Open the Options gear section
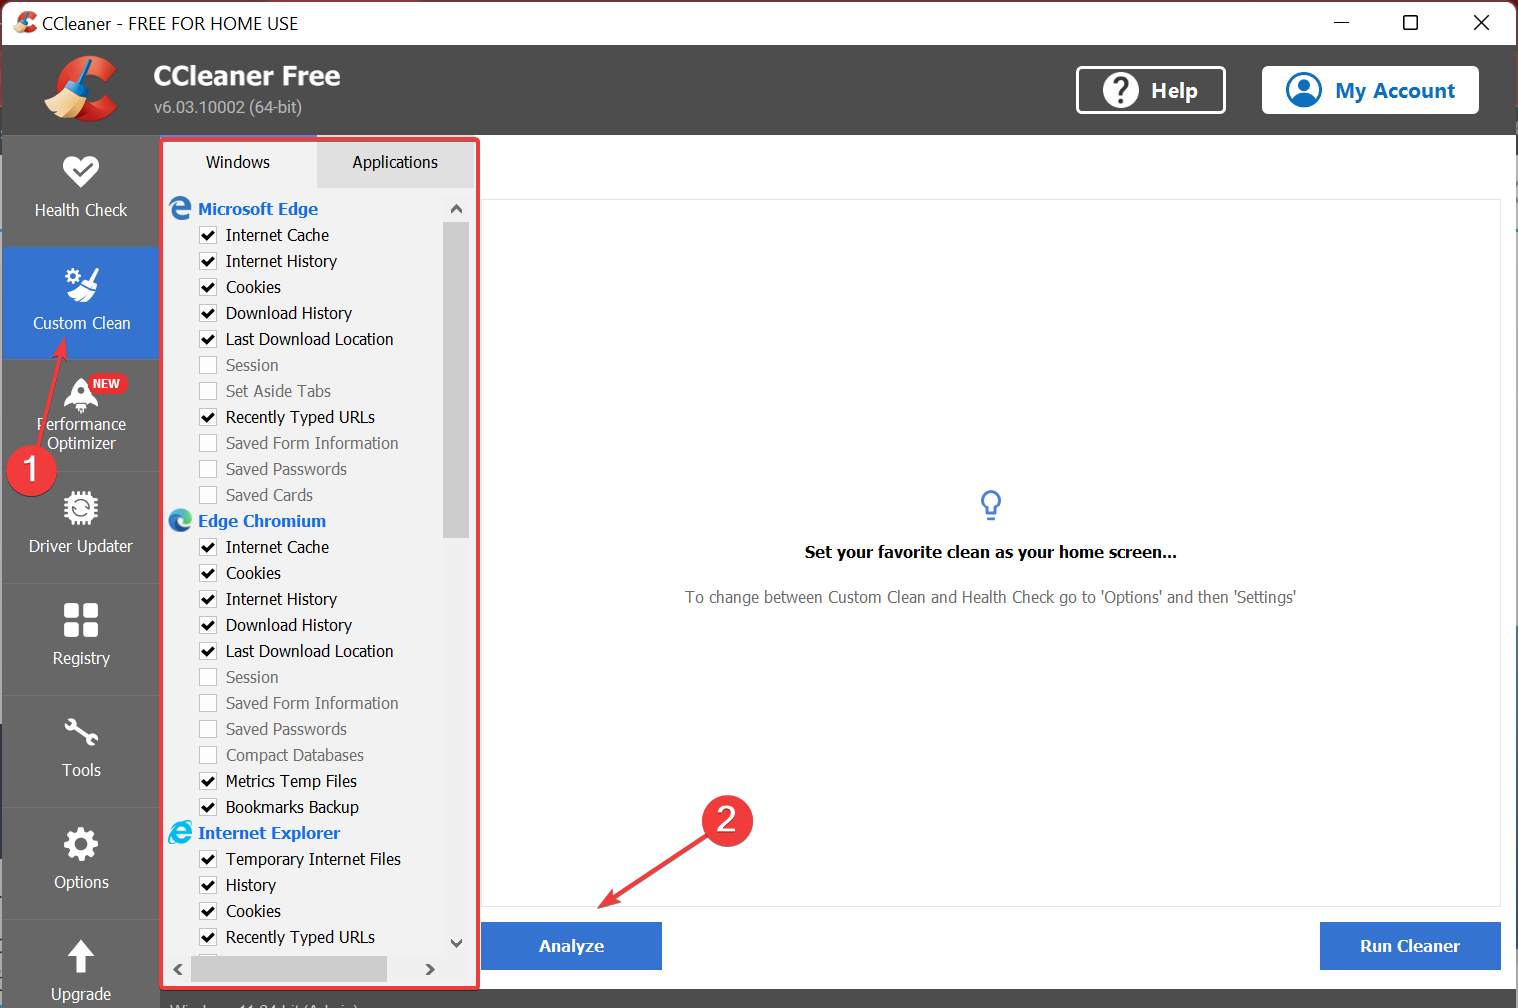Image resolution: width=1518 pixels, height=1008 pixels. [81, 863]
